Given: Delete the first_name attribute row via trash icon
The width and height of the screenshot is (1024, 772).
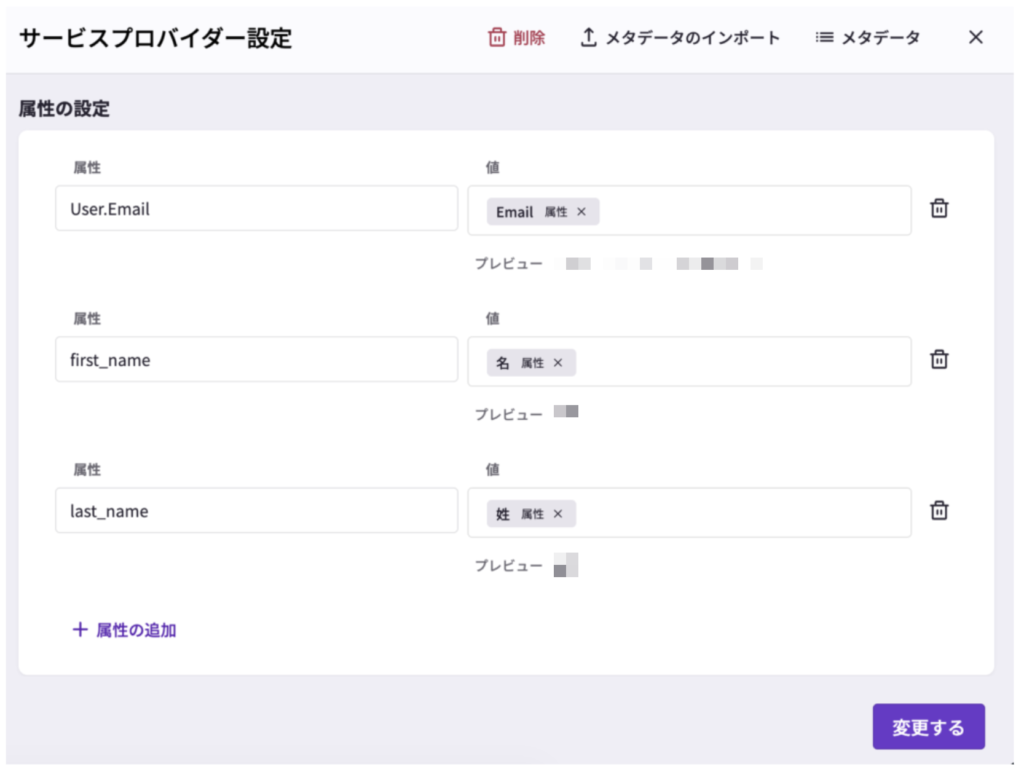Looking at the screenshot, I should tap(939, 360).
